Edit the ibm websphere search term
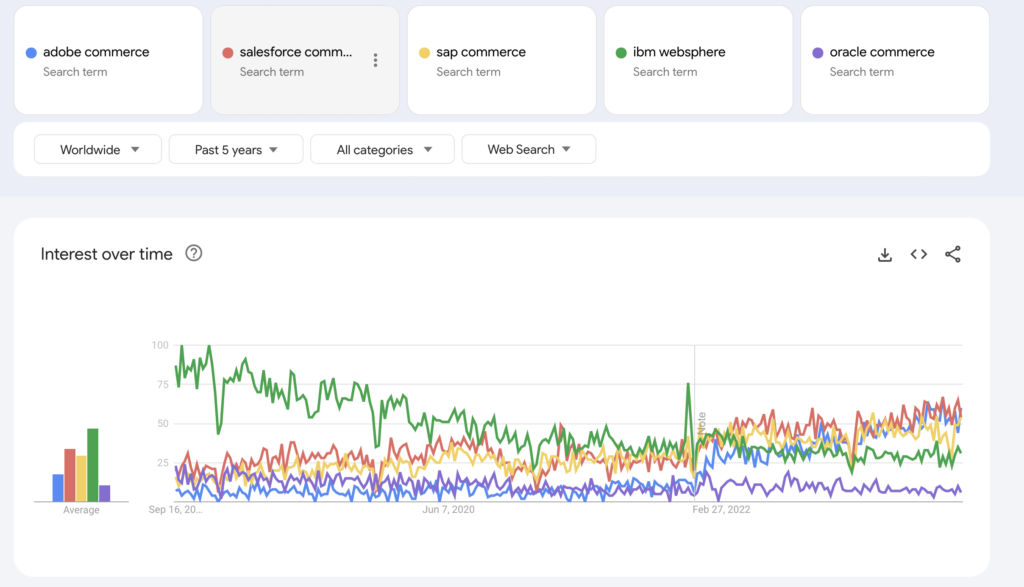This screenshot has height=587, width=1024. 679,52
